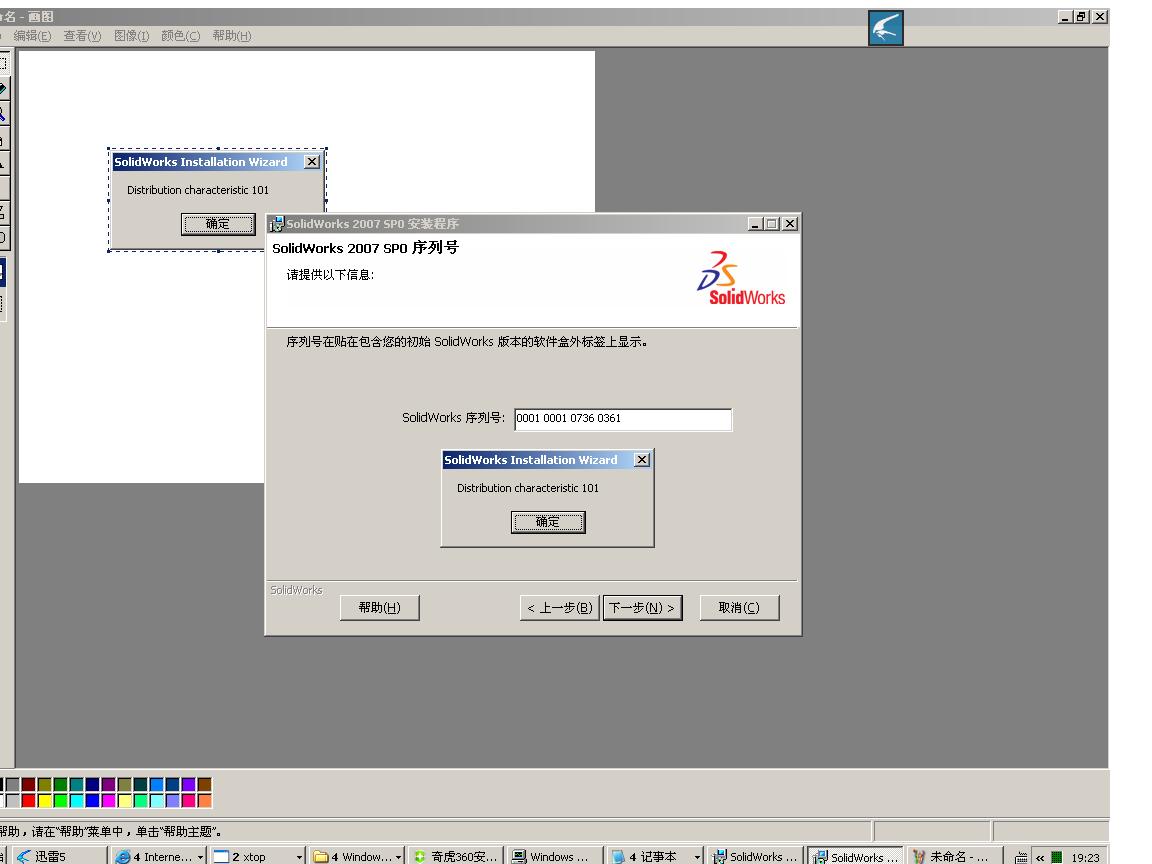Pick the dark gray palette swatch
Image resolution: width=1152 pixels, height=864 pixels.
(x=12, y=784)
